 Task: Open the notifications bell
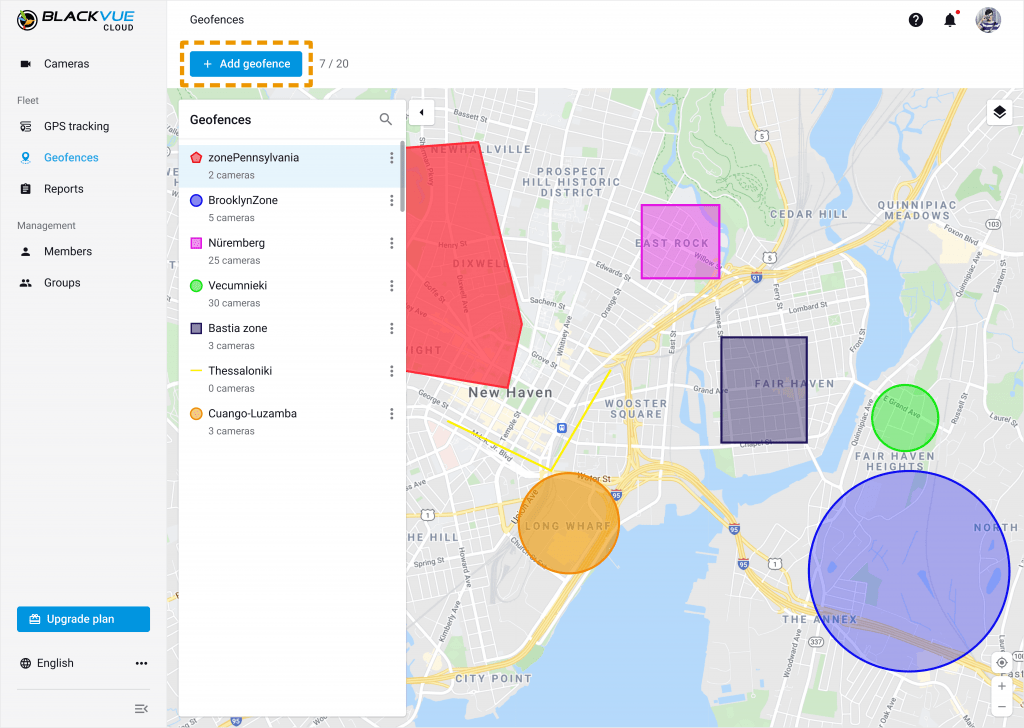(950, 20)
